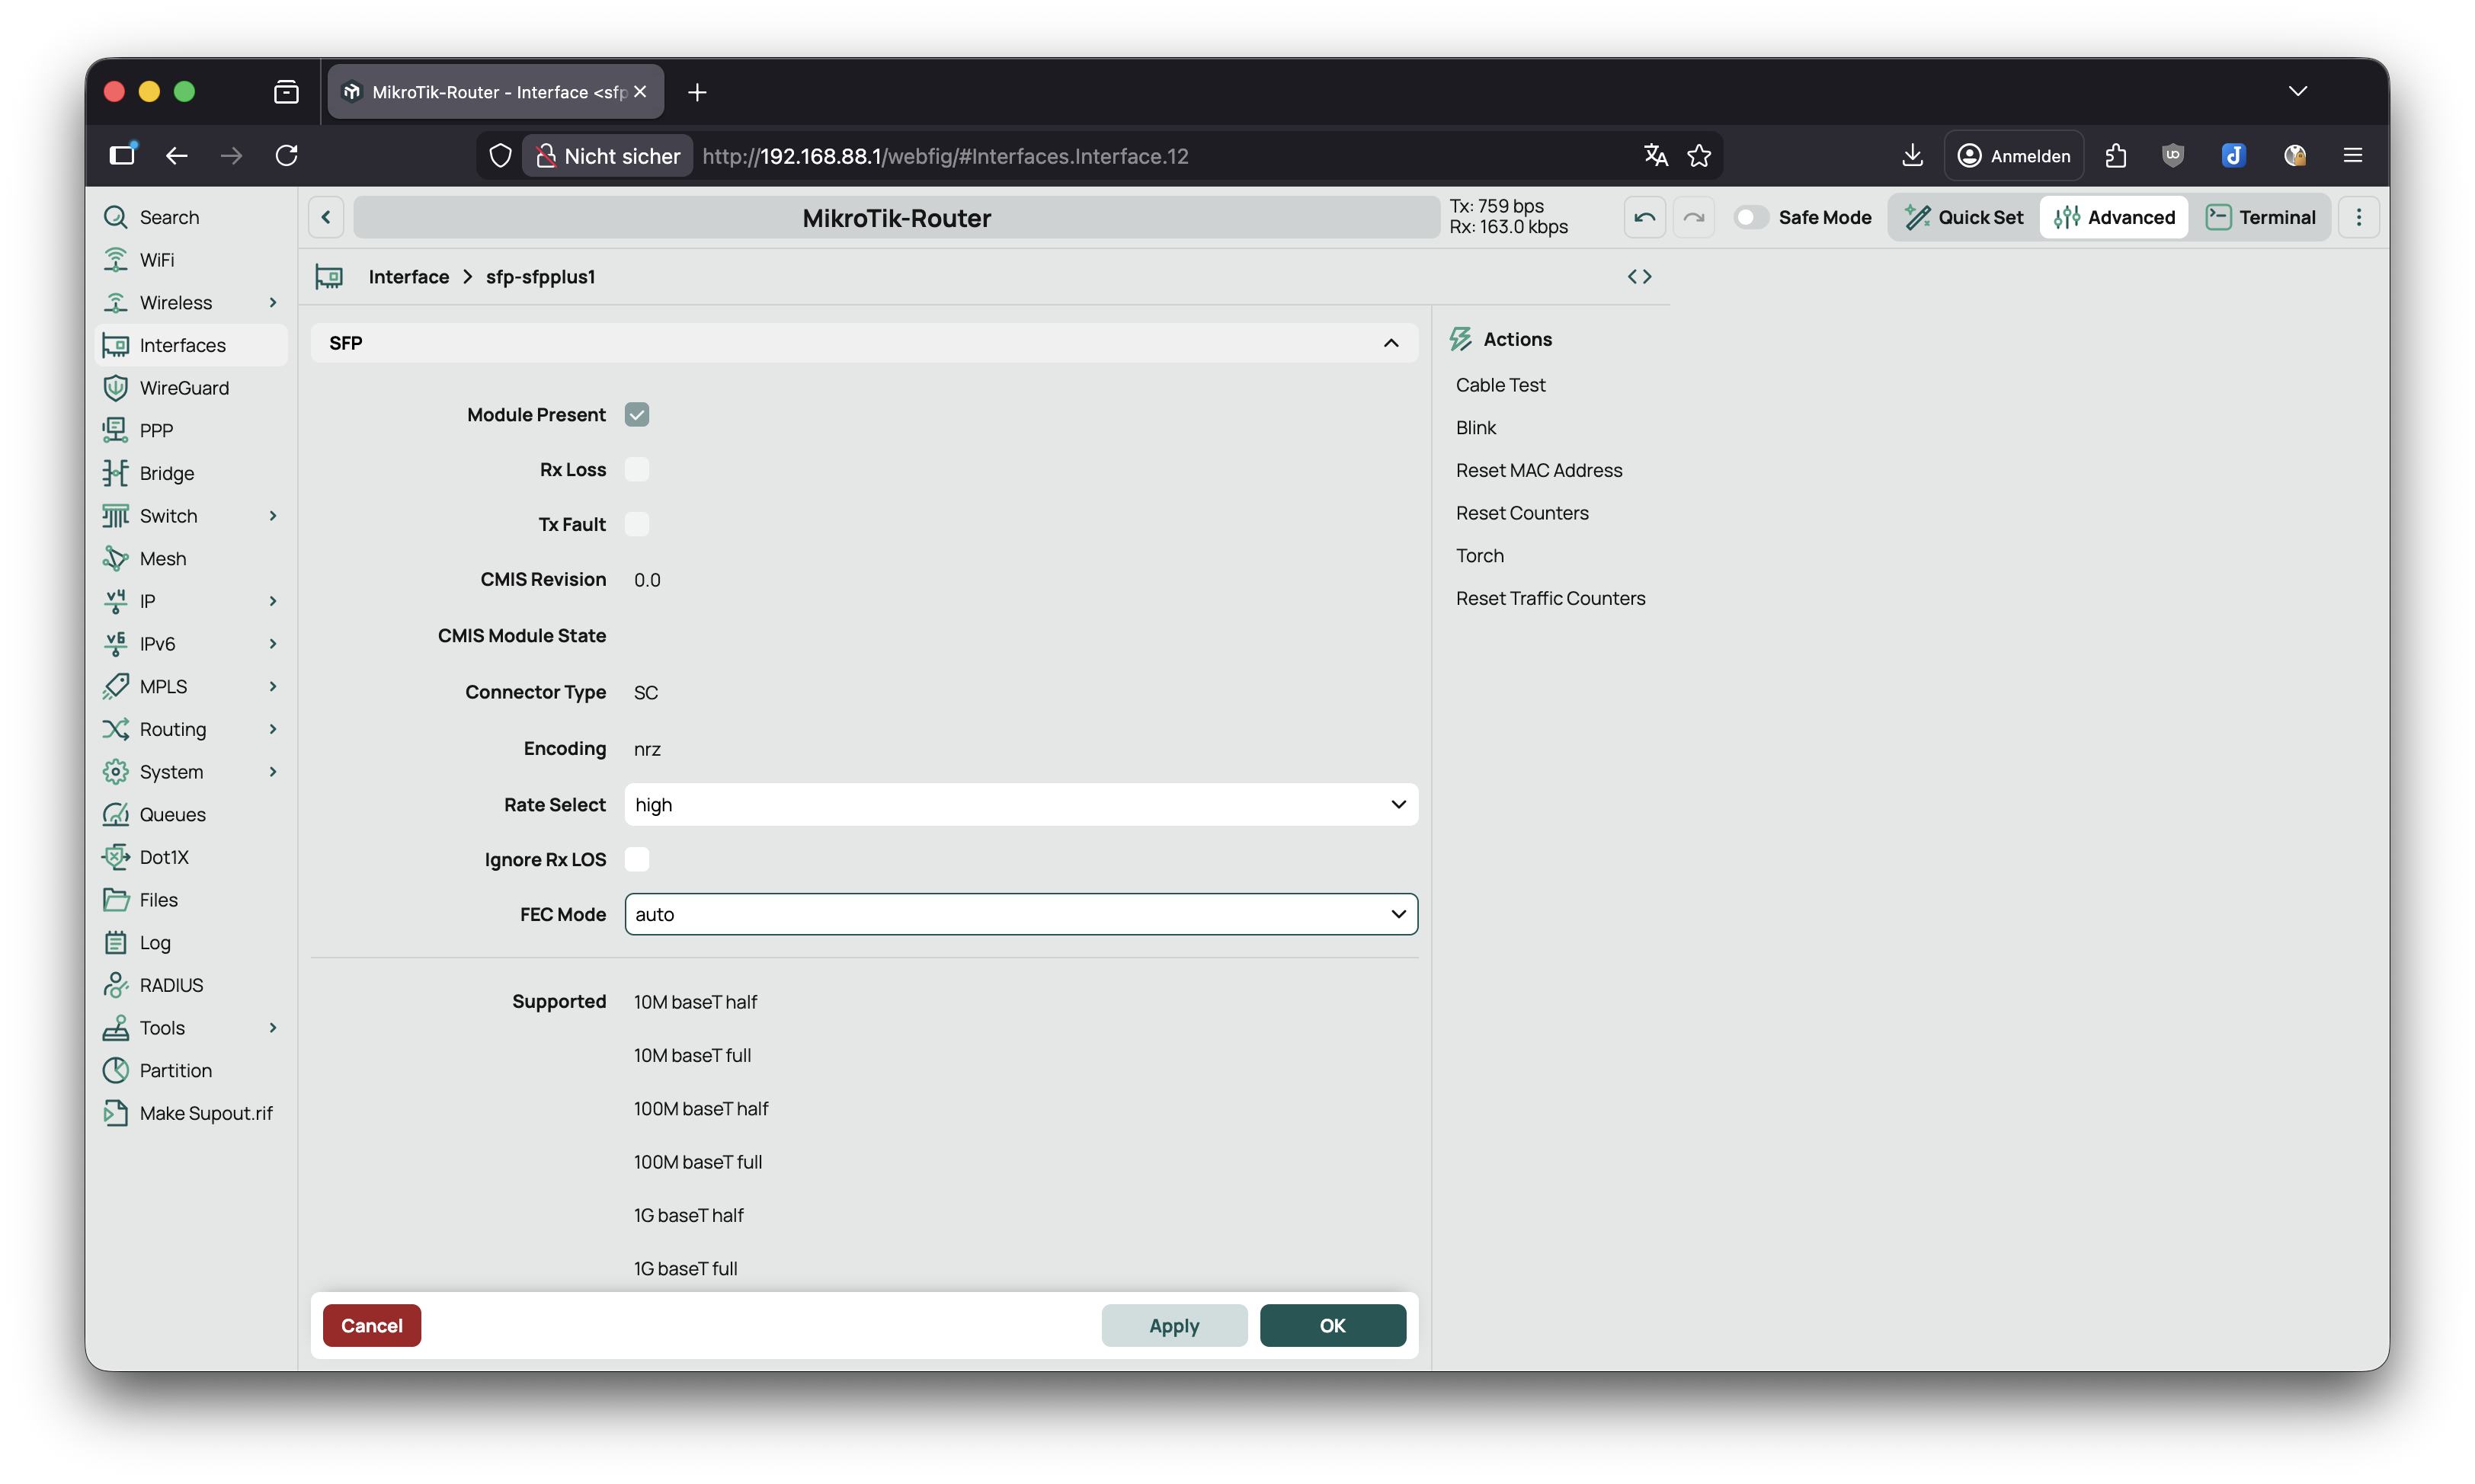Click the Mesh sidebar icon

click(115, 558)
